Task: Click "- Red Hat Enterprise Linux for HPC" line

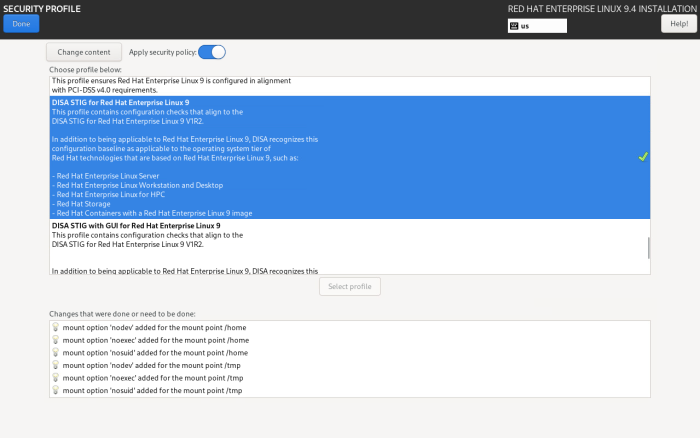Action: 108,195
